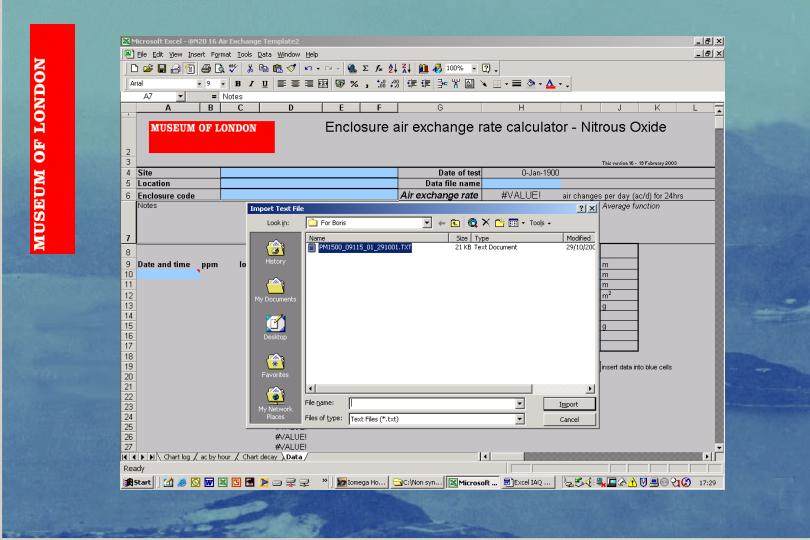The height and width of the screenshot is (540, 810).
Task: Align cell text left
Action: pos(282,84)
